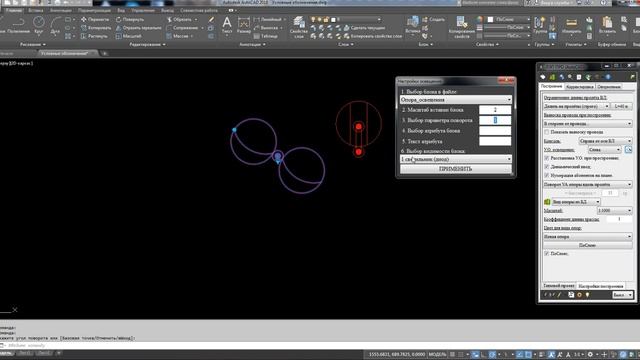The image size is (640, 360).
Task: Click the save disk icon at plugin panel bottom
Action: coord(571,295)
